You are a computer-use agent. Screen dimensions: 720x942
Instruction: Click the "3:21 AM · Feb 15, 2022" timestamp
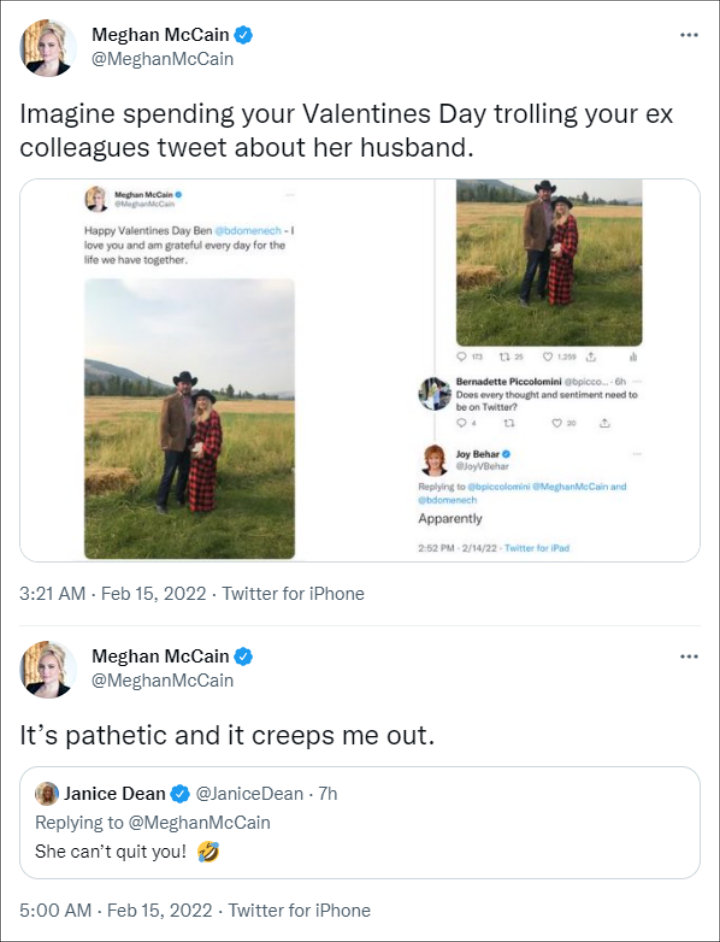point(115,593)
